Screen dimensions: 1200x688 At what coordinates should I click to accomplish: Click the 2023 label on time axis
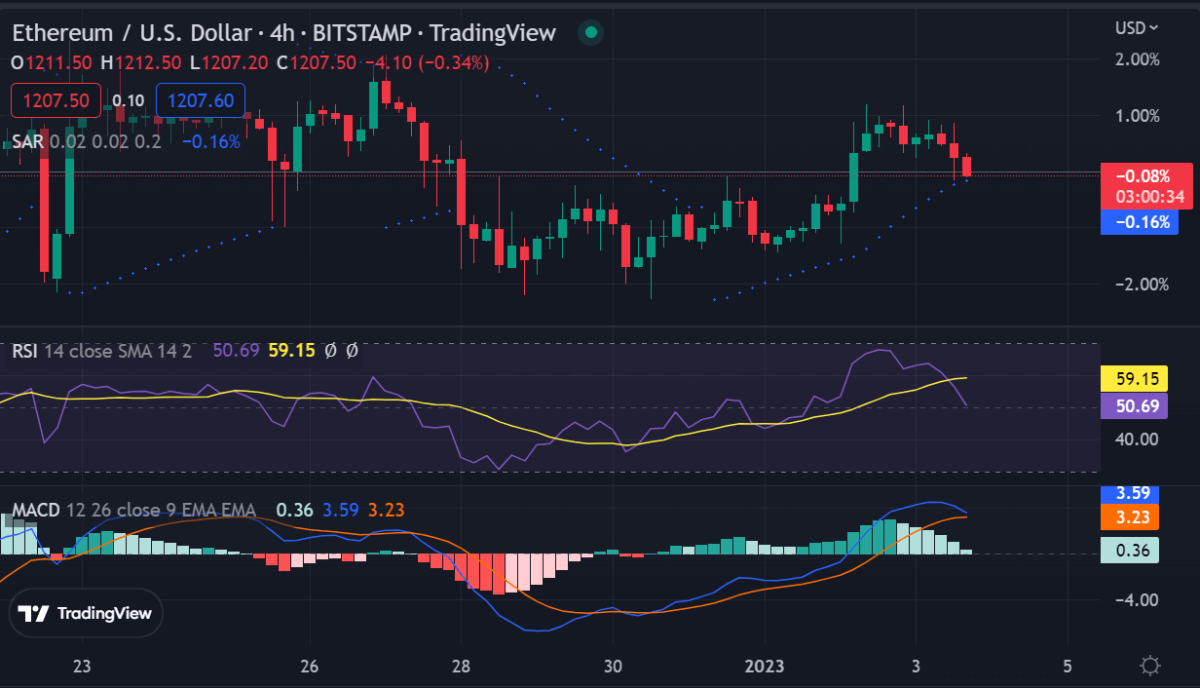tap(764, 666)
